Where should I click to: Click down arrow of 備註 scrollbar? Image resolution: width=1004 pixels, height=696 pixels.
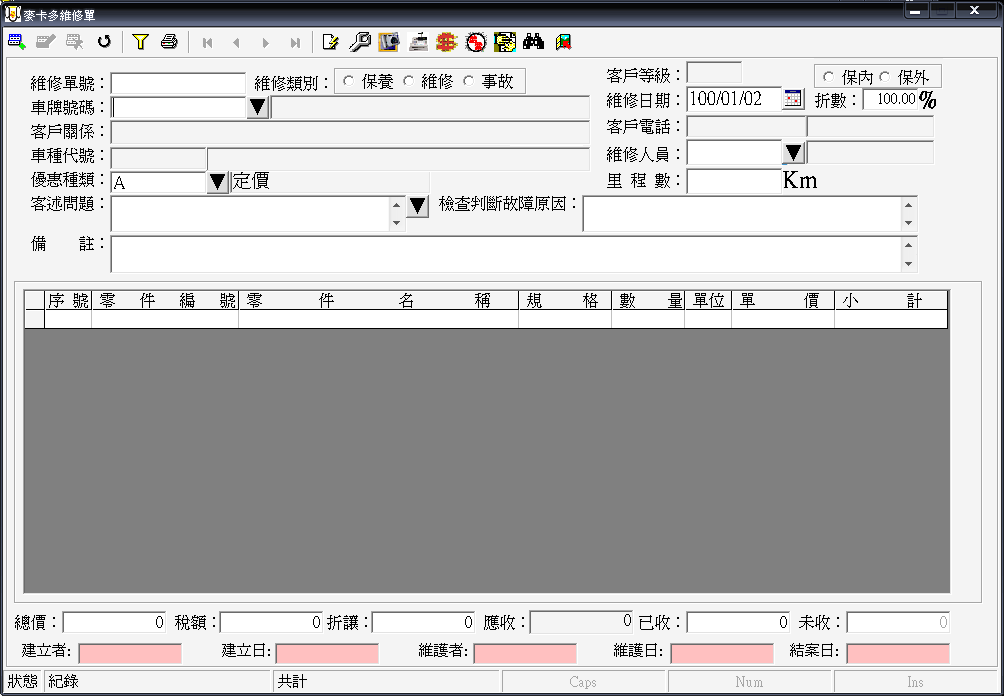[908, 264]
